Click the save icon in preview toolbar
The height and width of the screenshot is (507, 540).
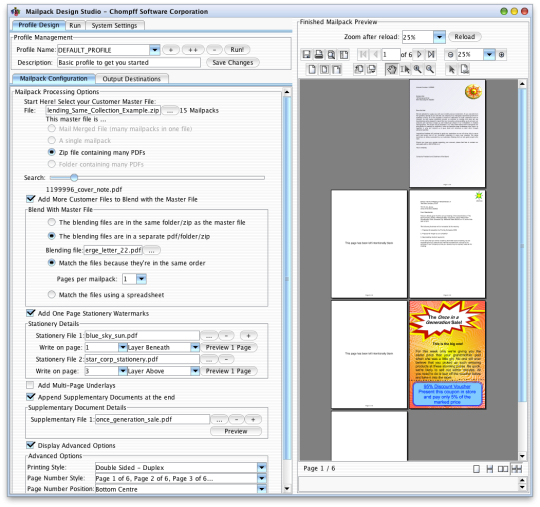coord(306,54)
